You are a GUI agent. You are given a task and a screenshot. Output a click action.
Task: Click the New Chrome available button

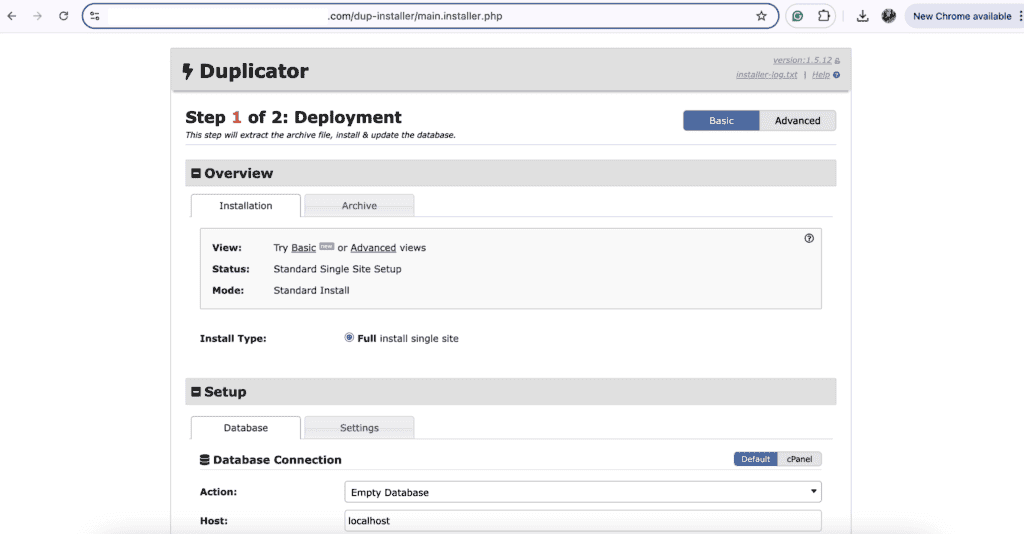pyautogui.click(x=961, y=16)
